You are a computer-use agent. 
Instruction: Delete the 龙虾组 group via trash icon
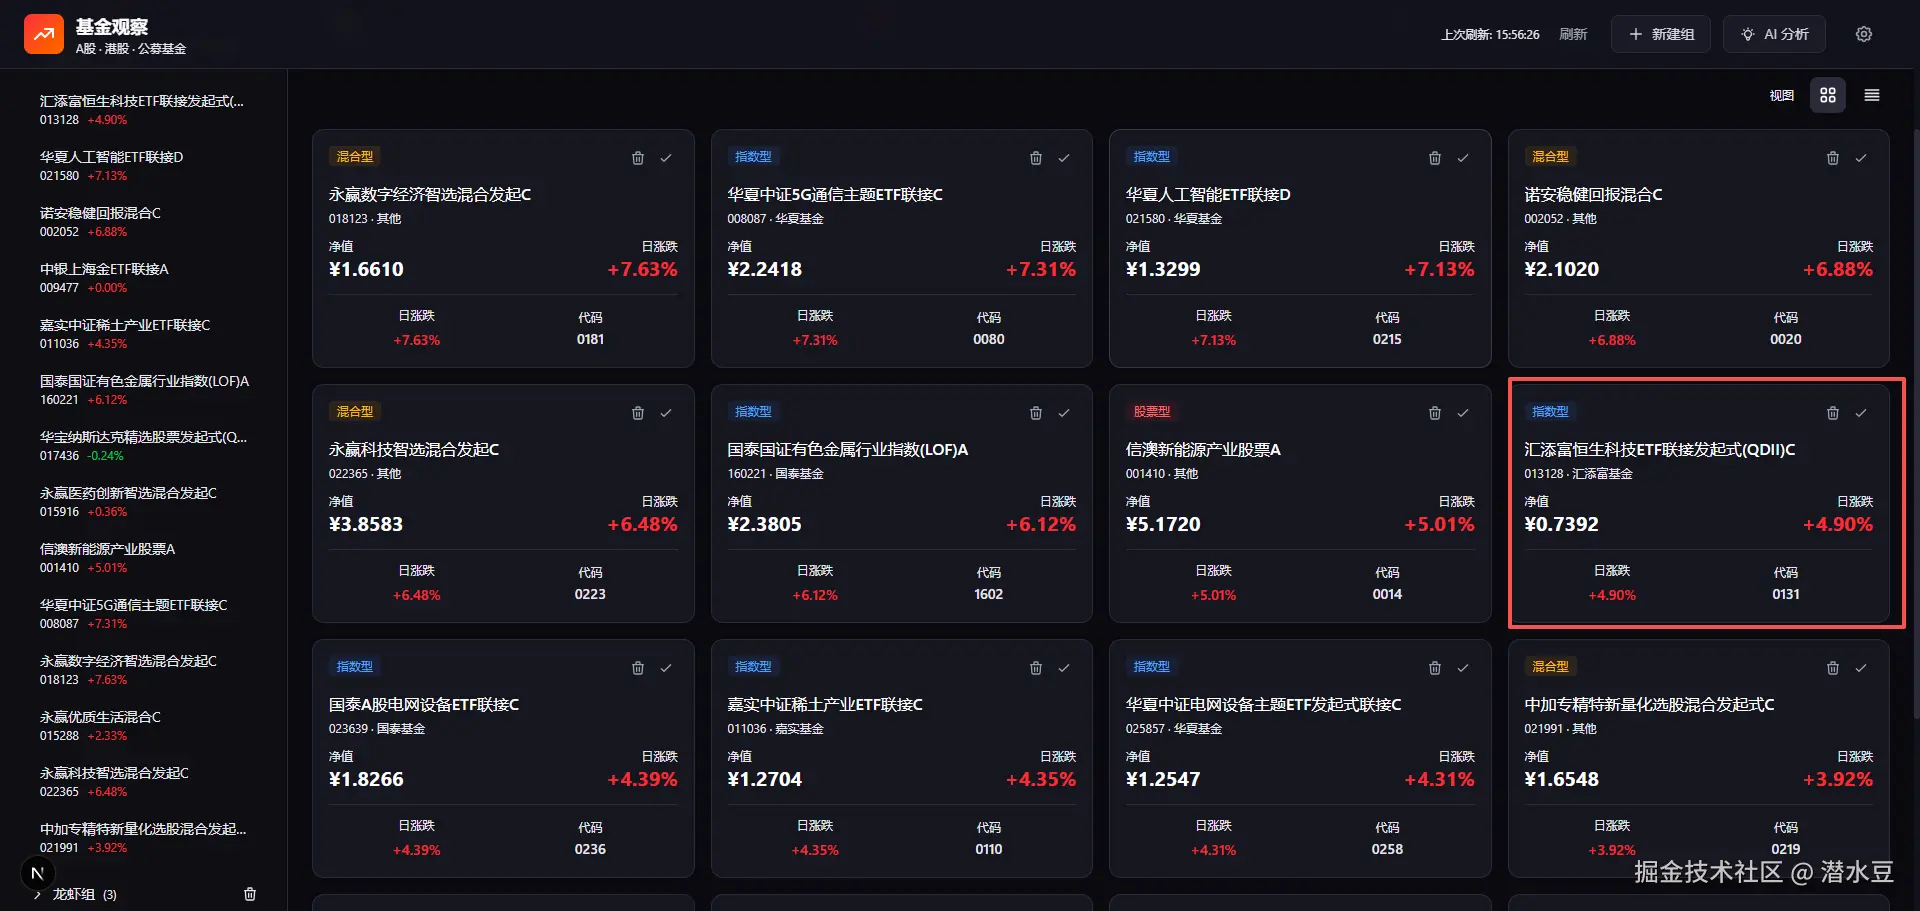pyautogui.click(x=250, y=894)
